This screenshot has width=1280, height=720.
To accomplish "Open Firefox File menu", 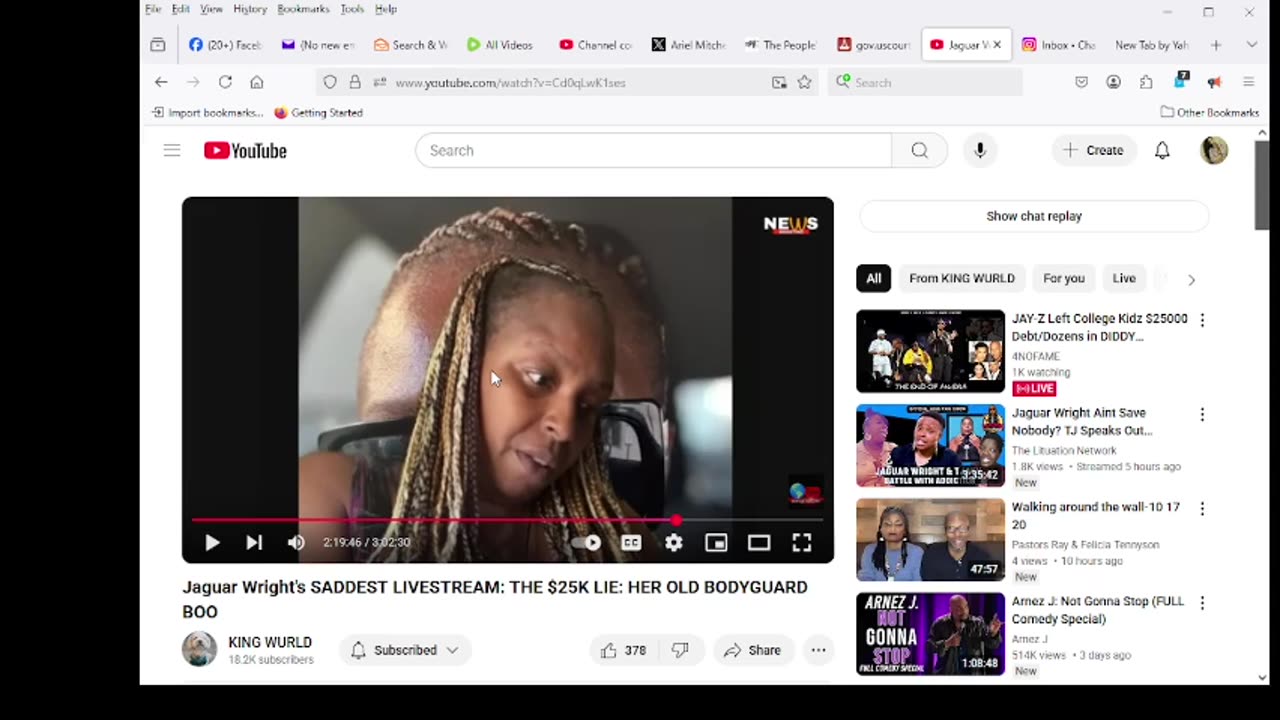I will coord(153,9).
